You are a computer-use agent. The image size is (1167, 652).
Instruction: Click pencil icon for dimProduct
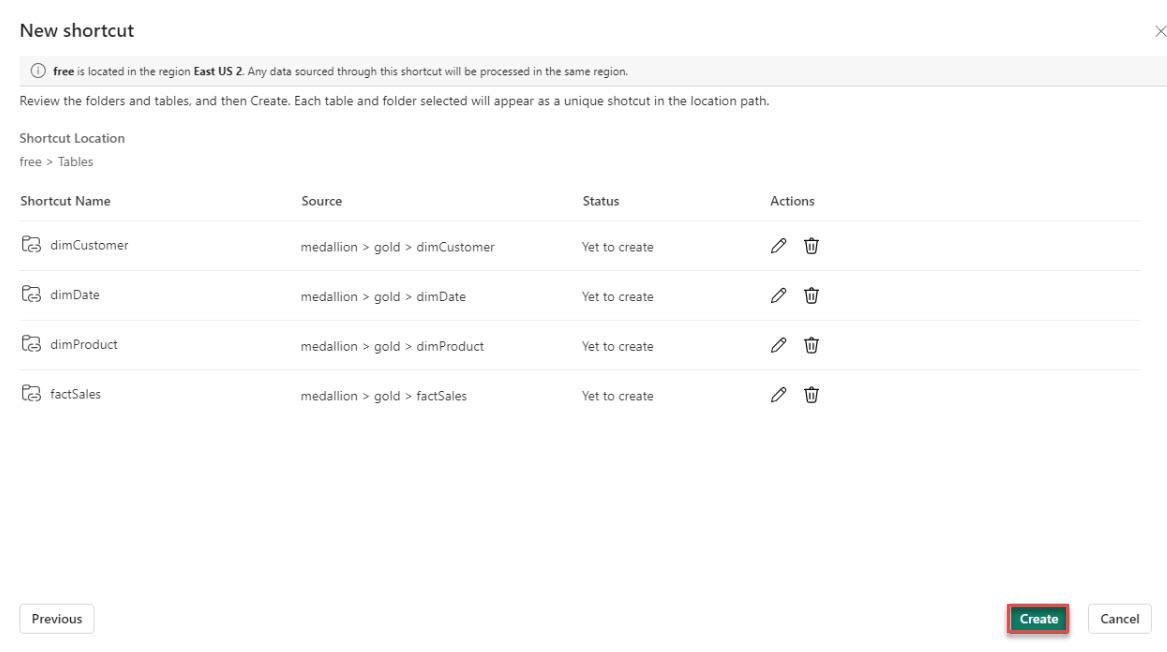(x=780, y=346)
